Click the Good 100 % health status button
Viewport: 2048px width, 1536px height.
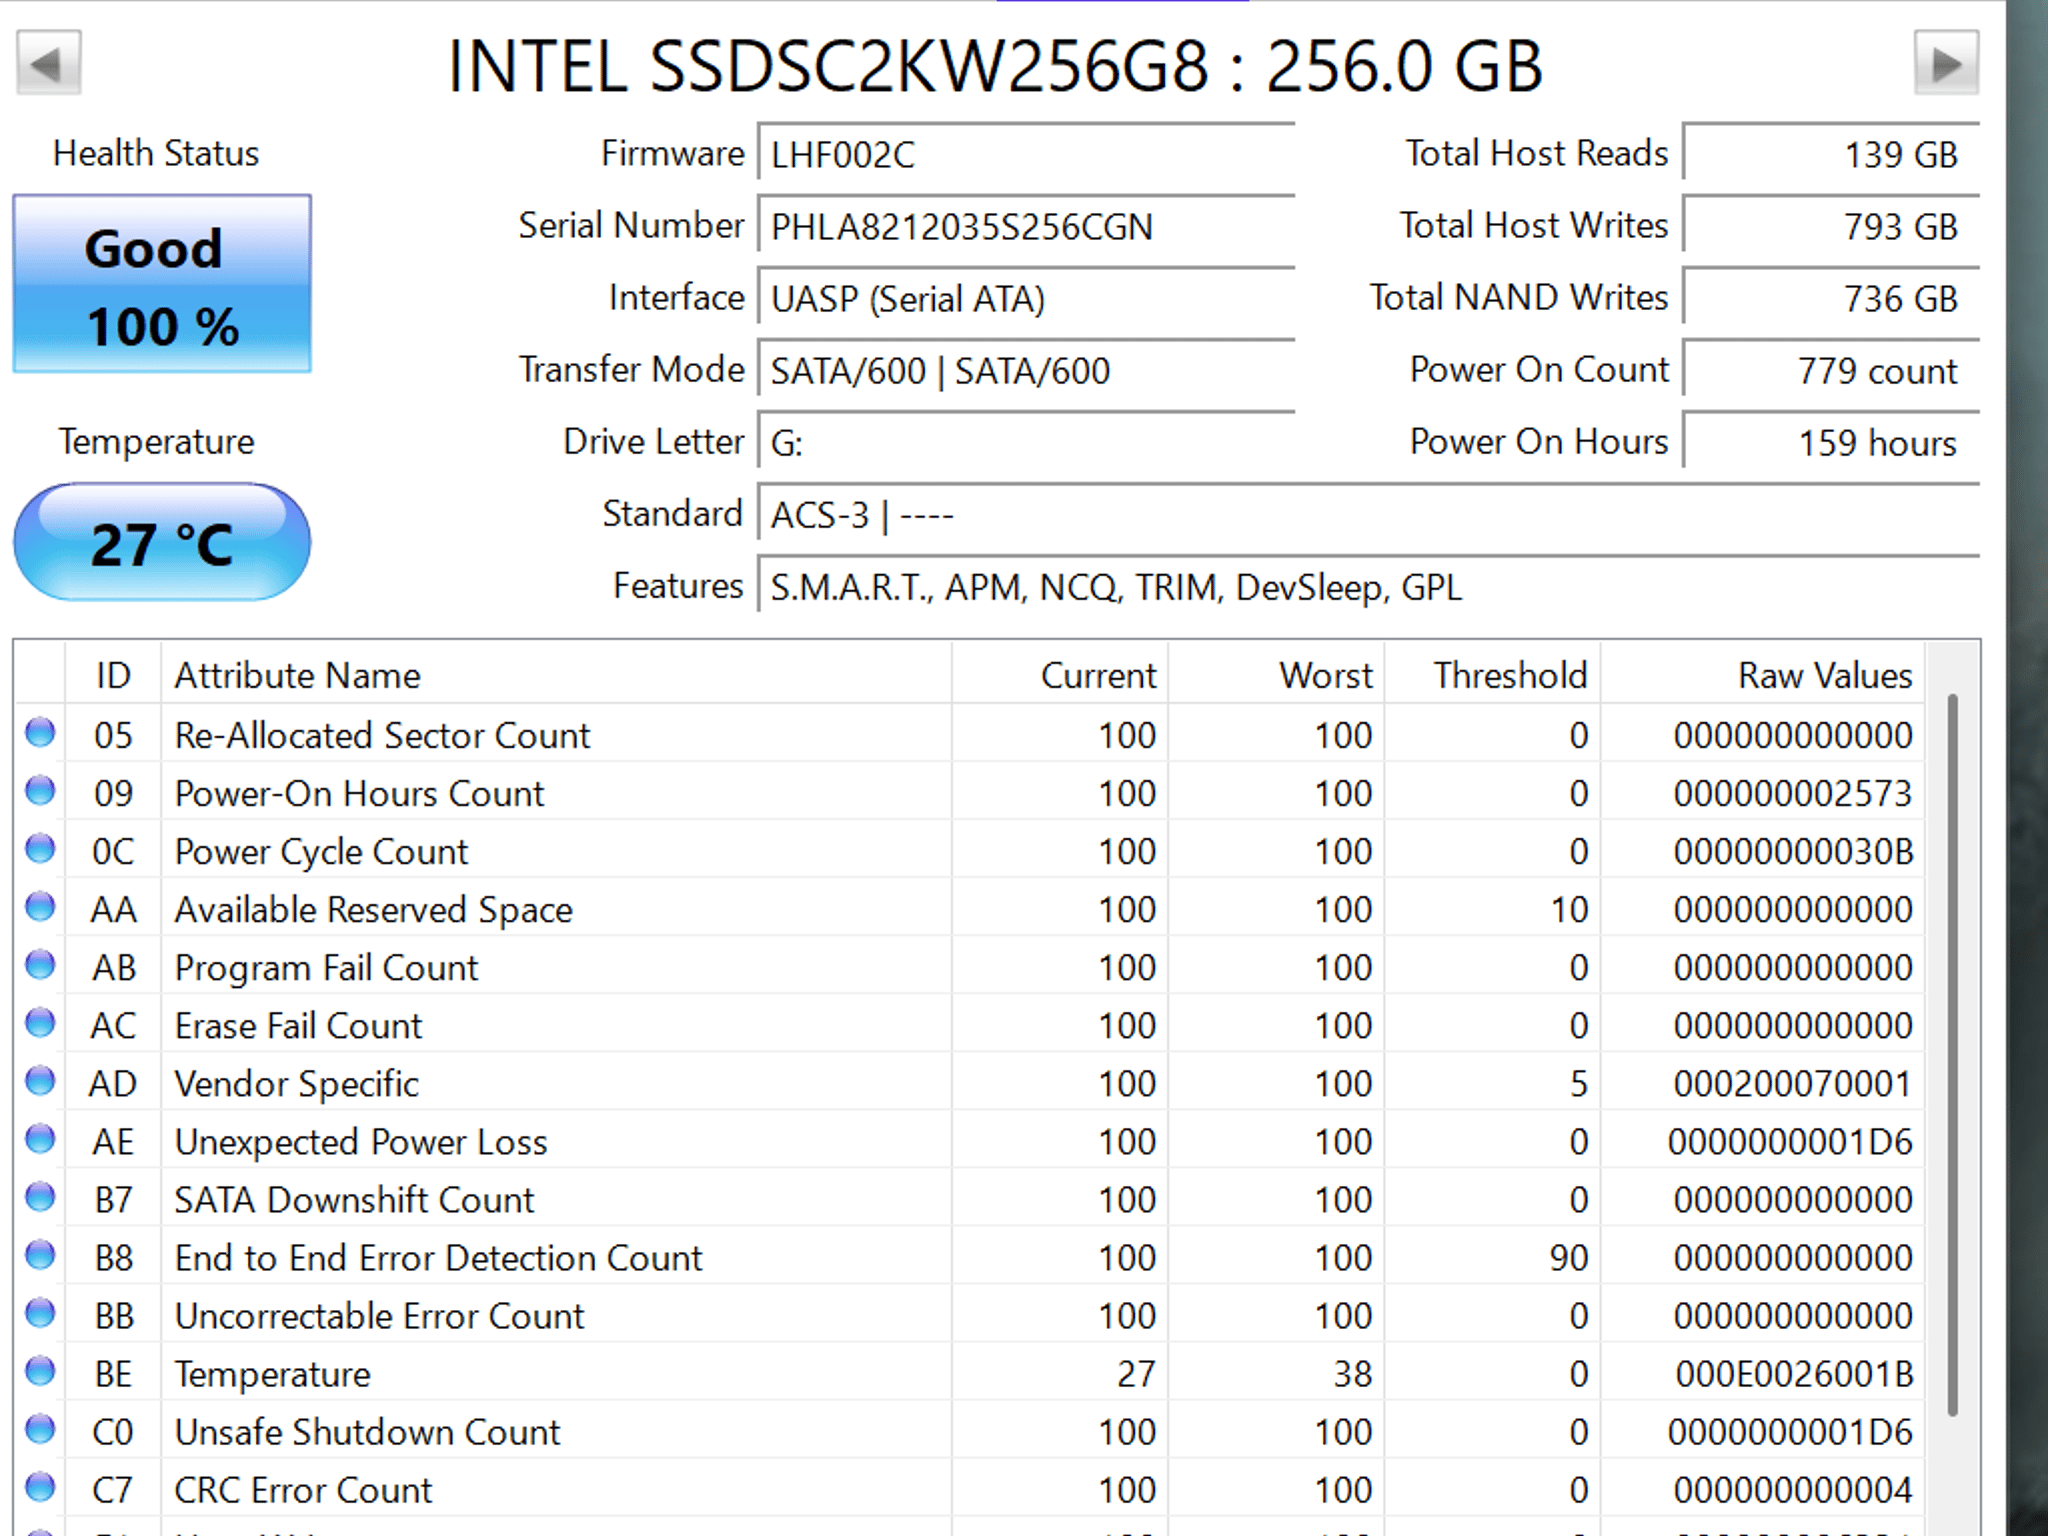(x=162, y=284)
